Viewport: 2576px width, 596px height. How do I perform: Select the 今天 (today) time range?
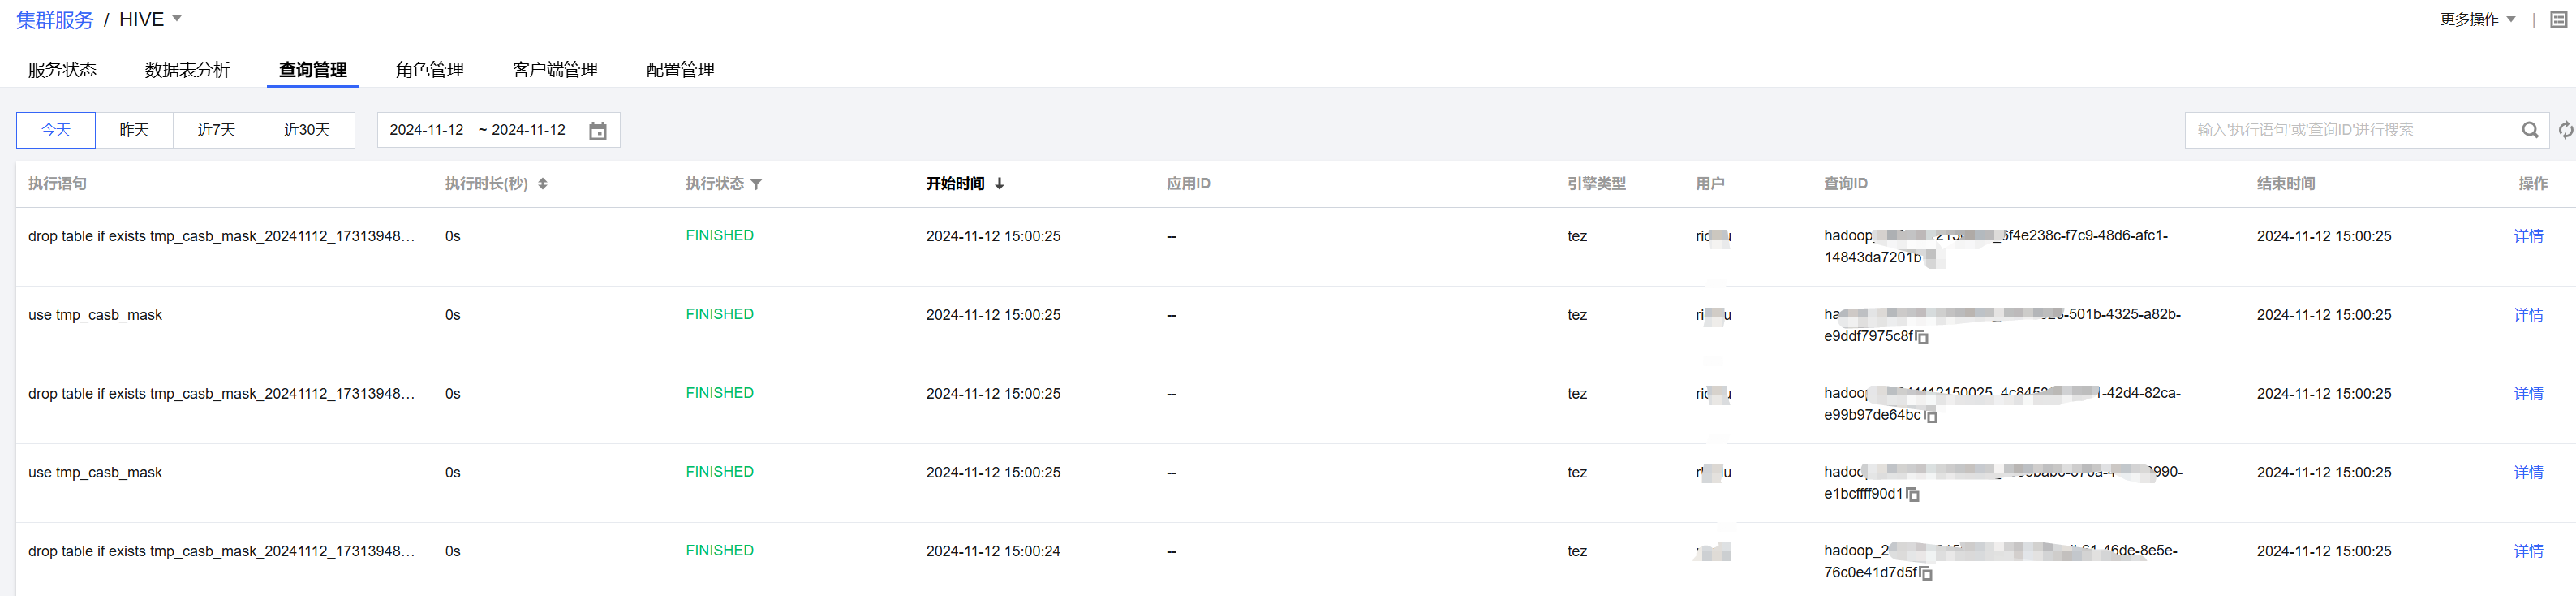[56, 130]
